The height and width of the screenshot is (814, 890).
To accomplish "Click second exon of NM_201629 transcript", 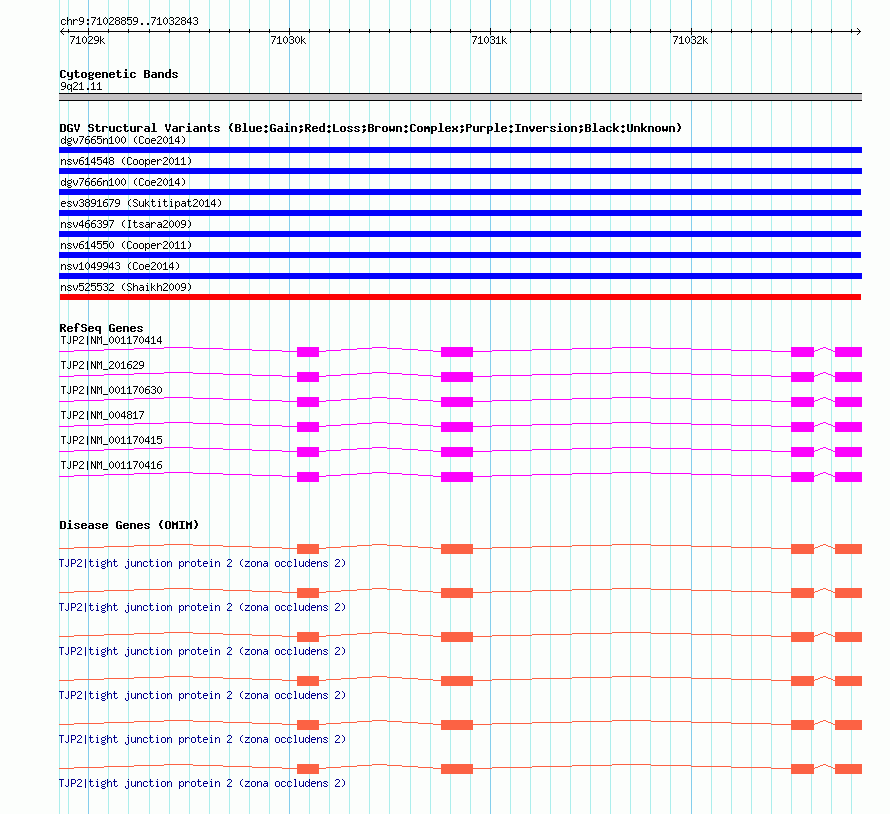I will [457, 377].
